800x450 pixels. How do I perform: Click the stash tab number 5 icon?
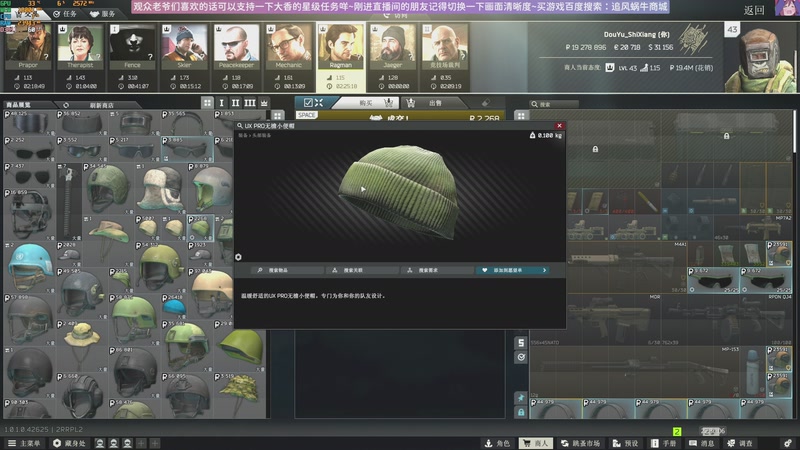pos(521,343)
